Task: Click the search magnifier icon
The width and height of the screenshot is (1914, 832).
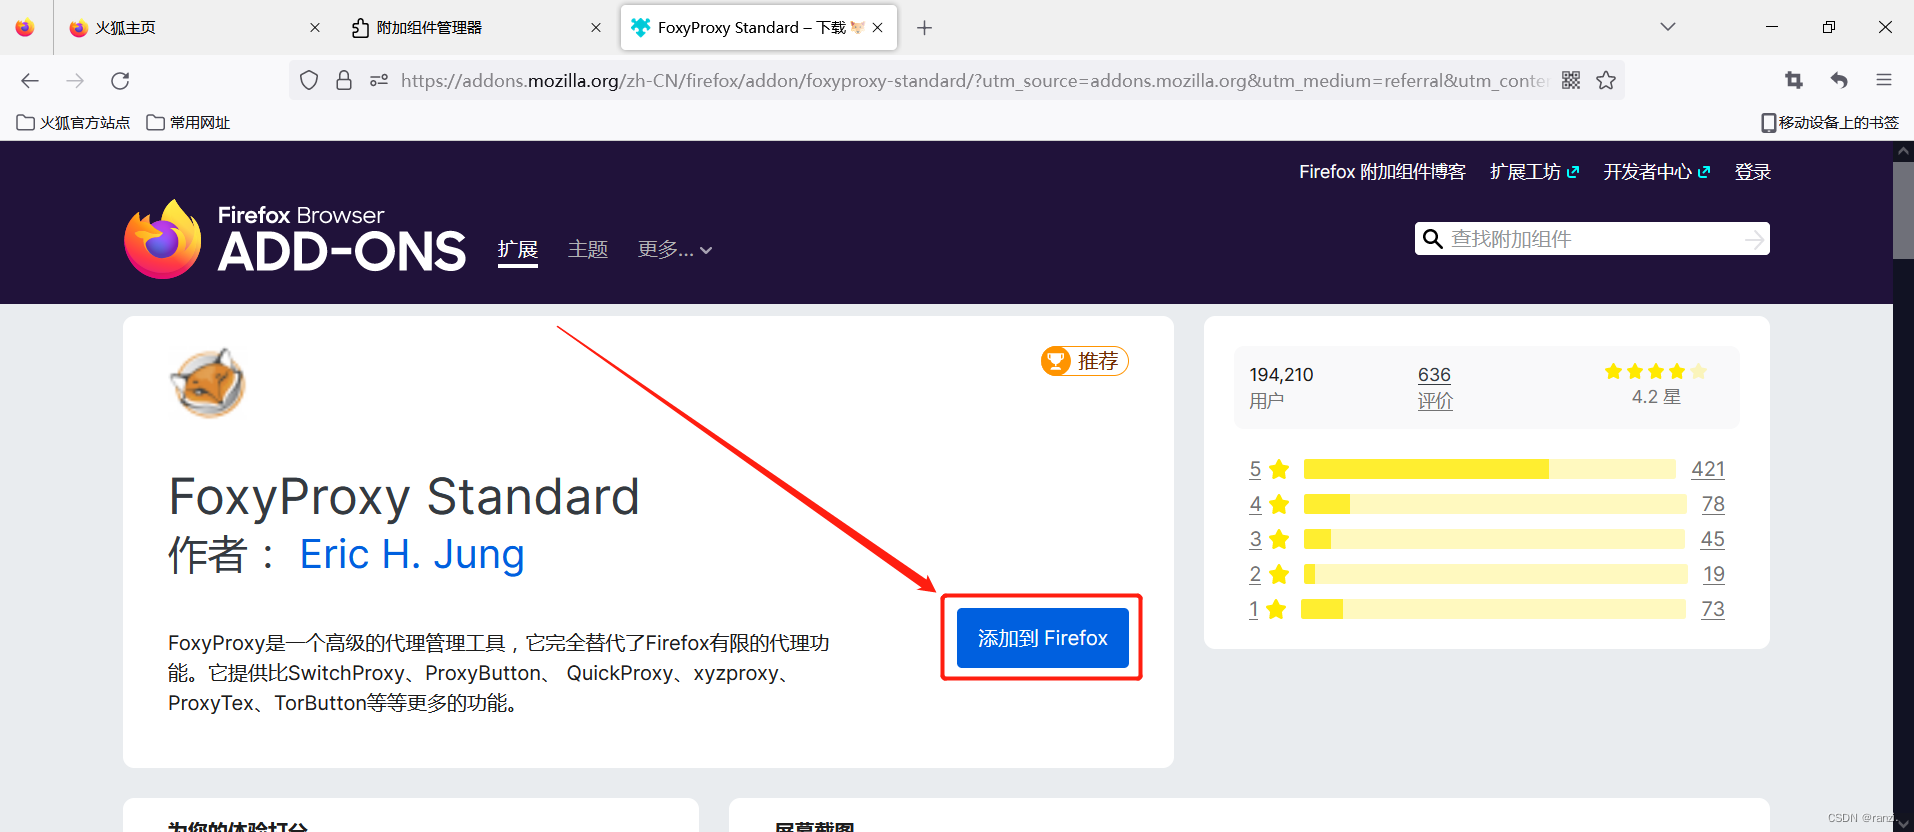Action: [1432, 239]
